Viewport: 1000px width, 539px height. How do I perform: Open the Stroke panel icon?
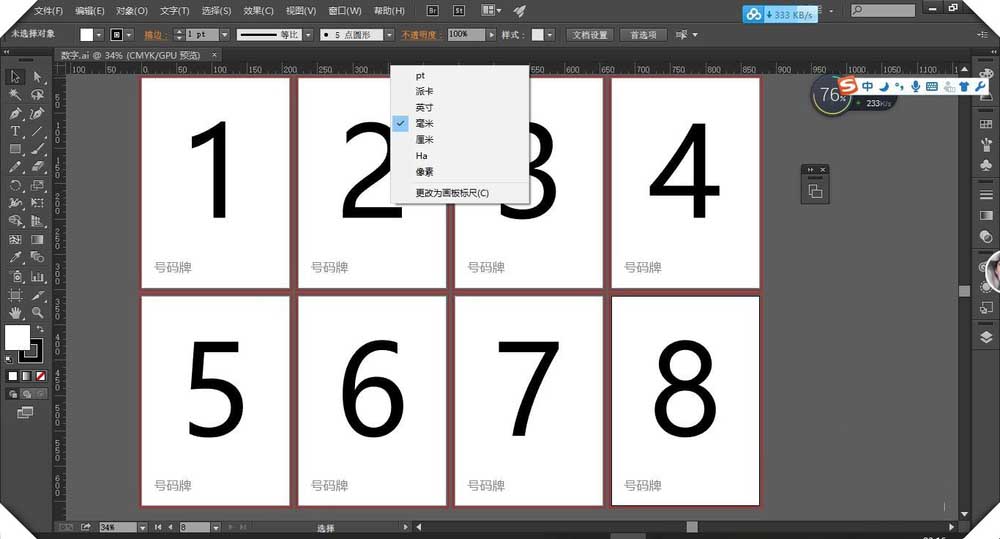coord(986,195)
